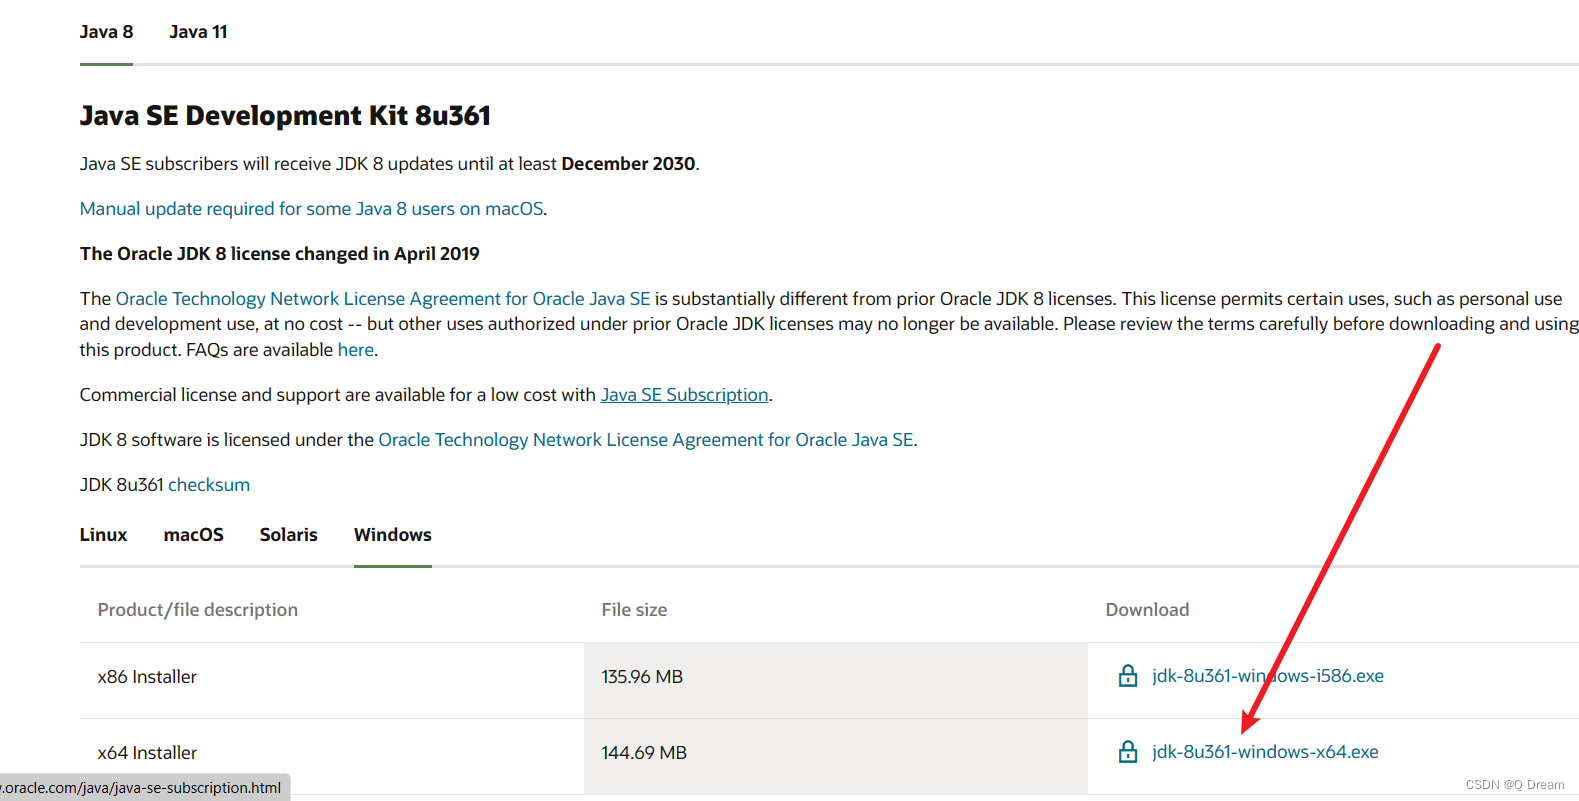Download jdk-8u361-windows-x64.exe

point(1265,752)
